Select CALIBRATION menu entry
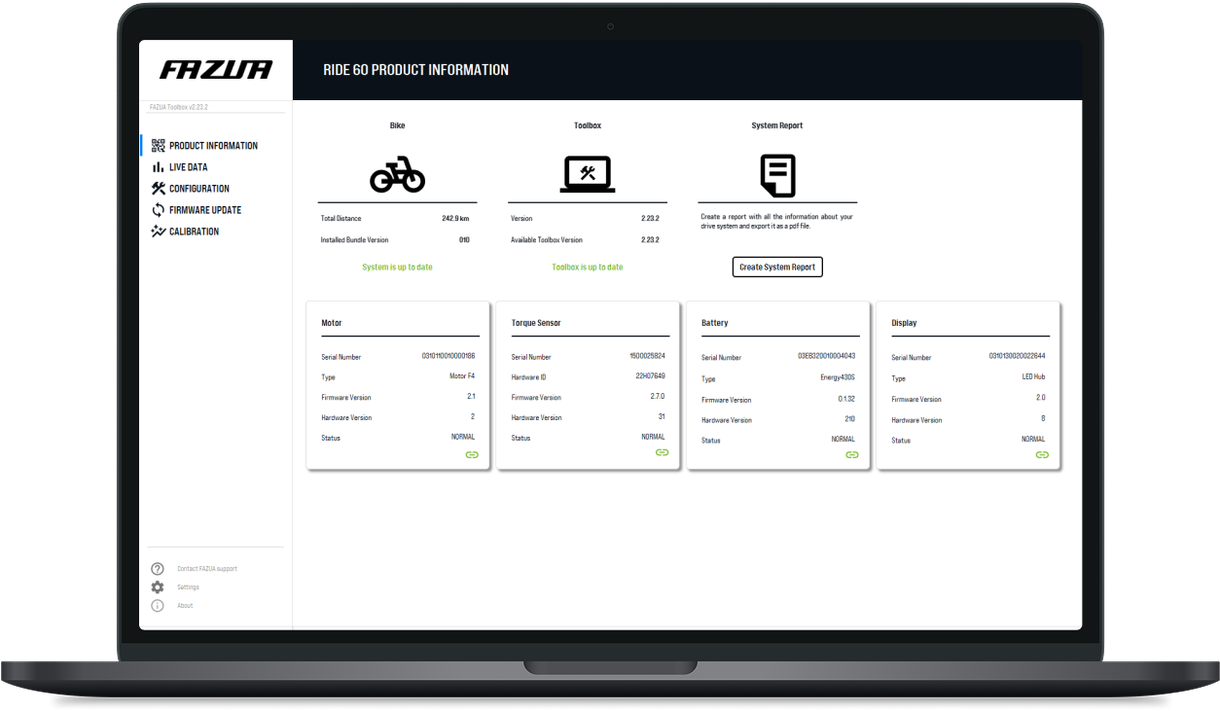This screenshot has height=711, width=1220. click(194, 232)
